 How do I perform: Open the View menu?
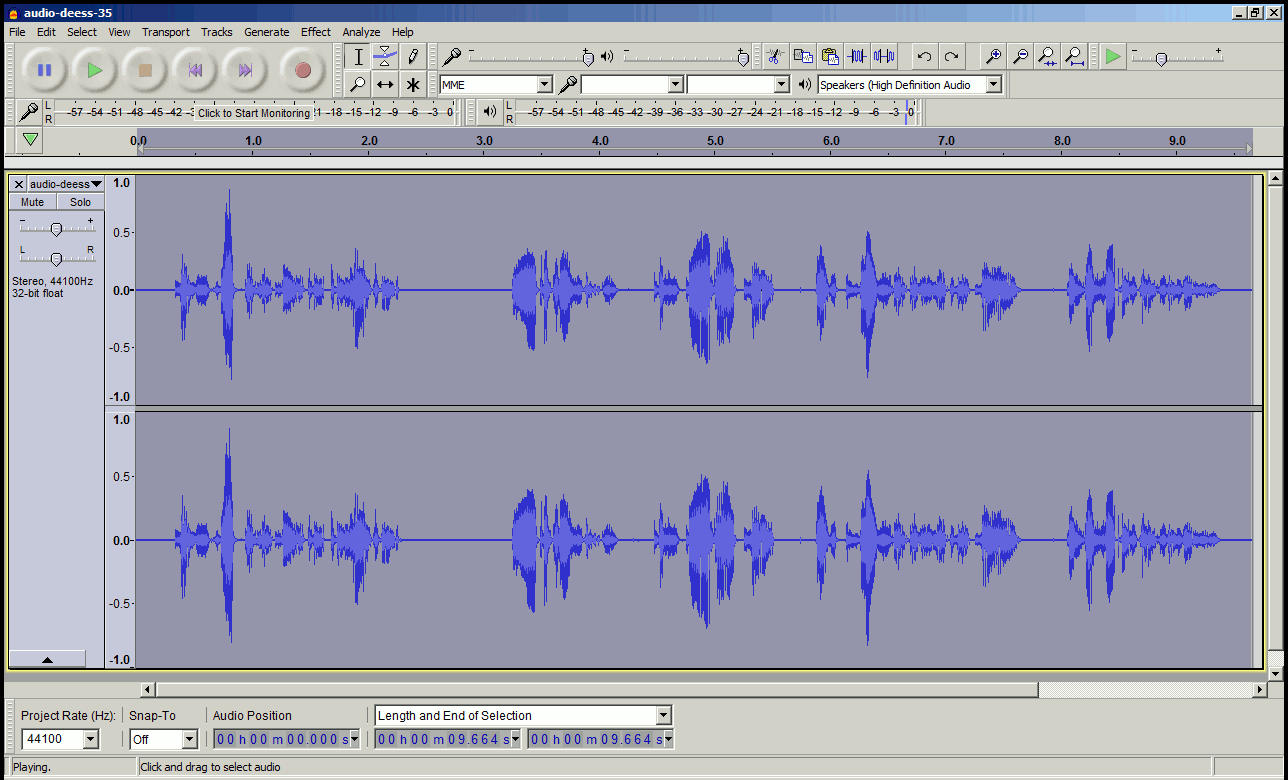tap(119, 32)
